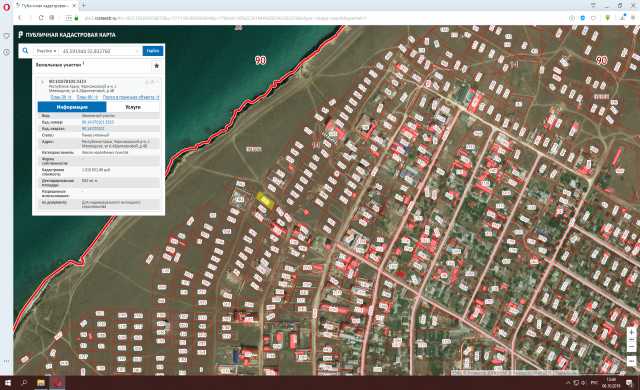Reload the page with refresh icon
The height and width of the screenshot is (390, 640).
(x=41, y=18)
